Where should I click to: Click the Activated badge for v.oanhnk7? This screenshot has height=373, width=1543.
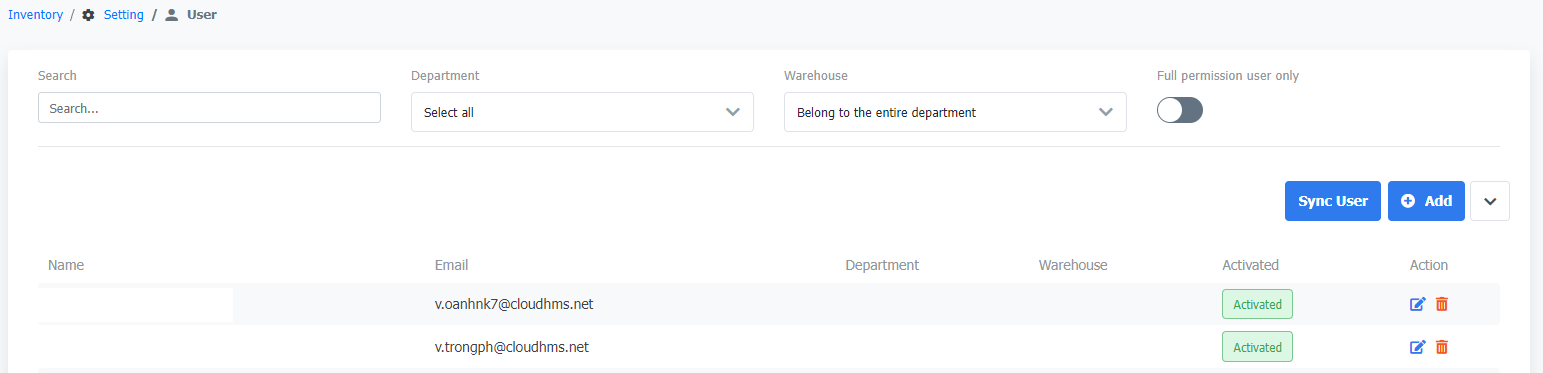point(1257,304)
